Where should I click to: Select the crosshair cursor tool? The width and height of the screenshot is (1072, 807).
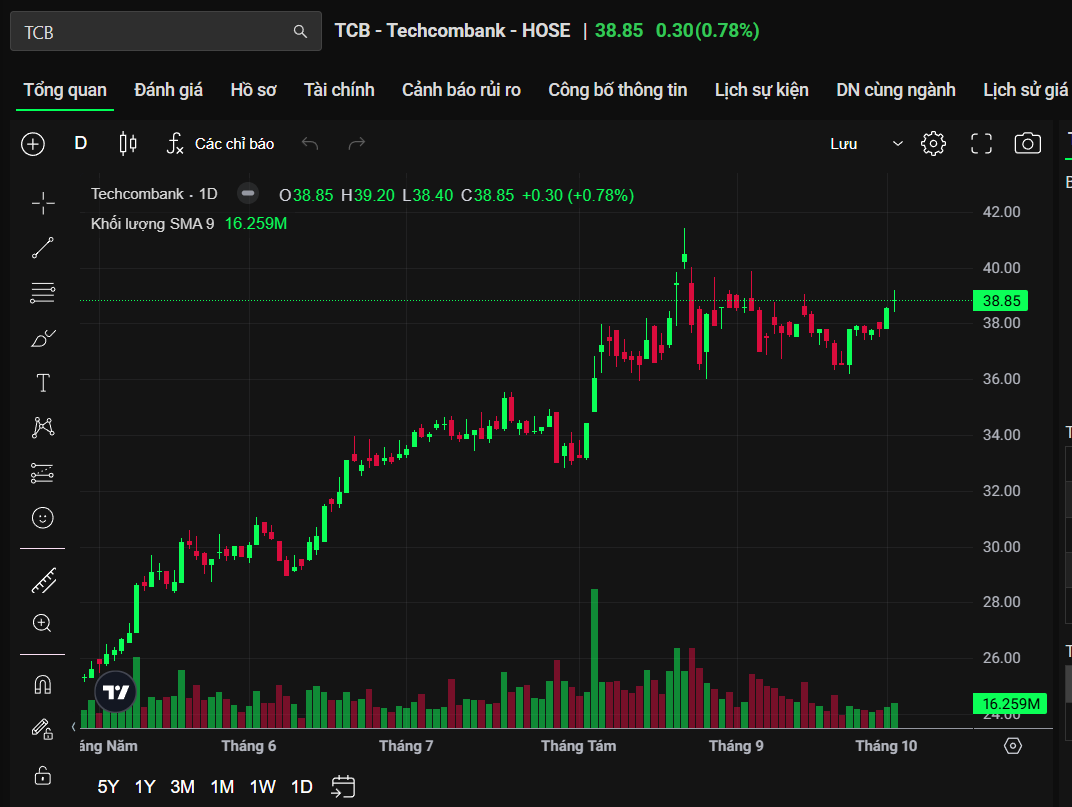click(x=43, y=204)
